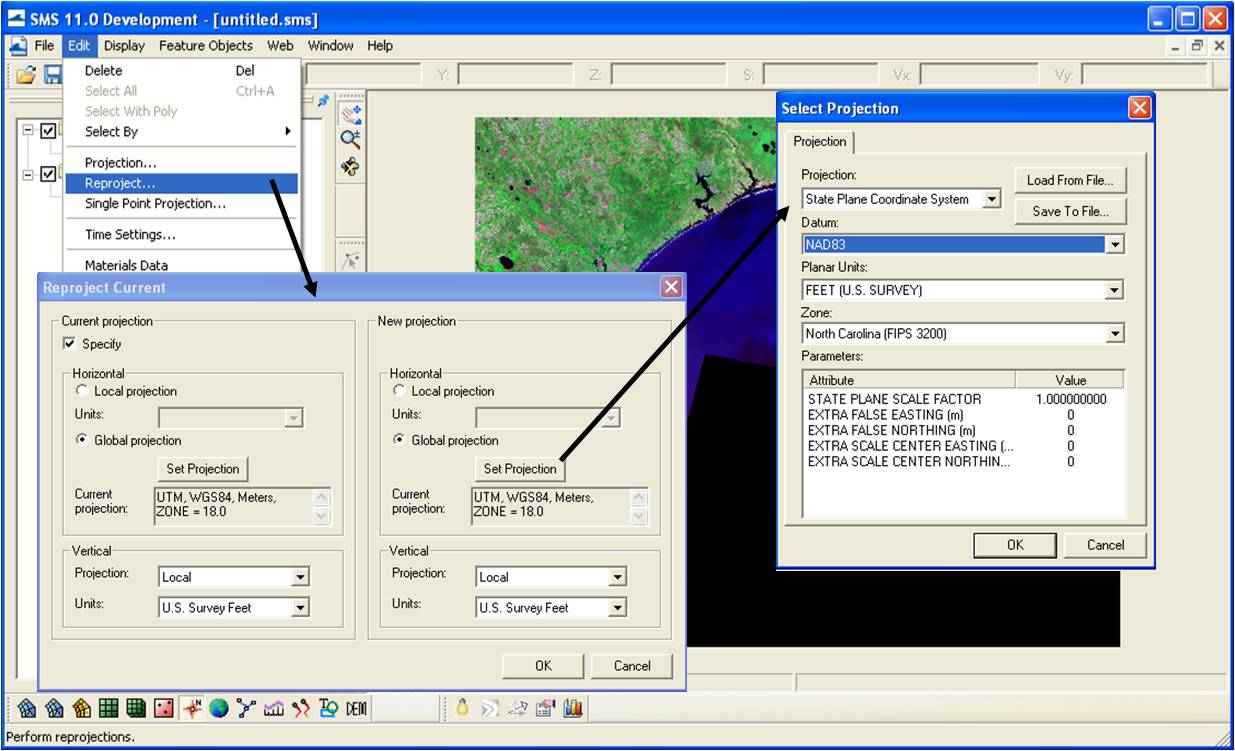The width and height of the screenshot is (1235, 751).
Task: Switch to the GIS globe module
Action: [x=218, y=709]
